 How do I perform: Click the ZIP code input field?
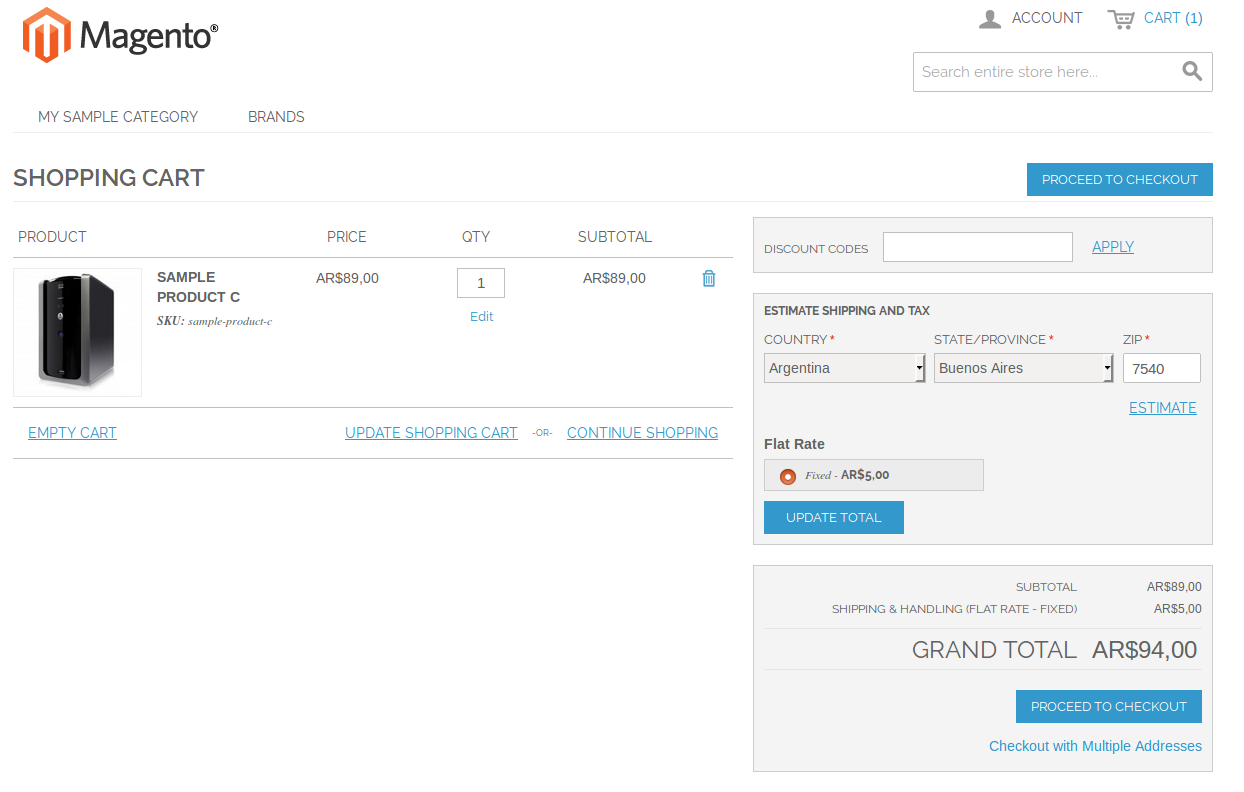[1161, 367]
